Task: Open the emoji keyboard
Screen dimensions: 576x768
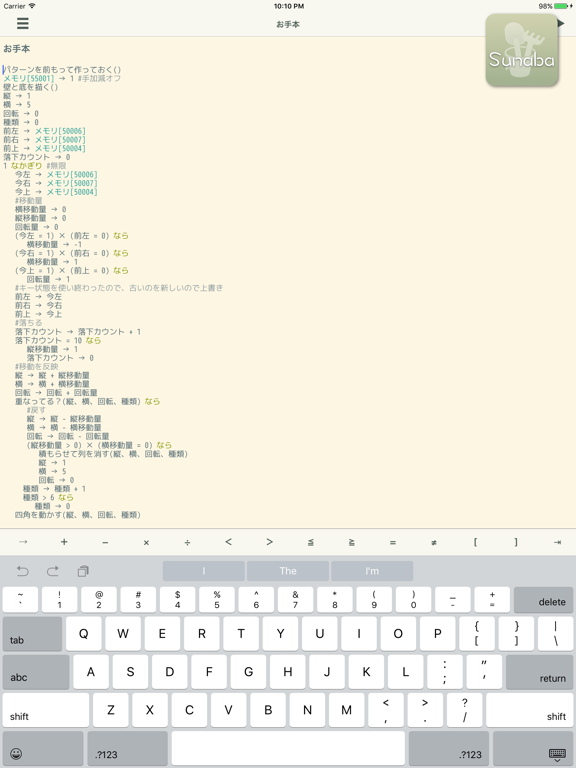Action: [43, 748]
